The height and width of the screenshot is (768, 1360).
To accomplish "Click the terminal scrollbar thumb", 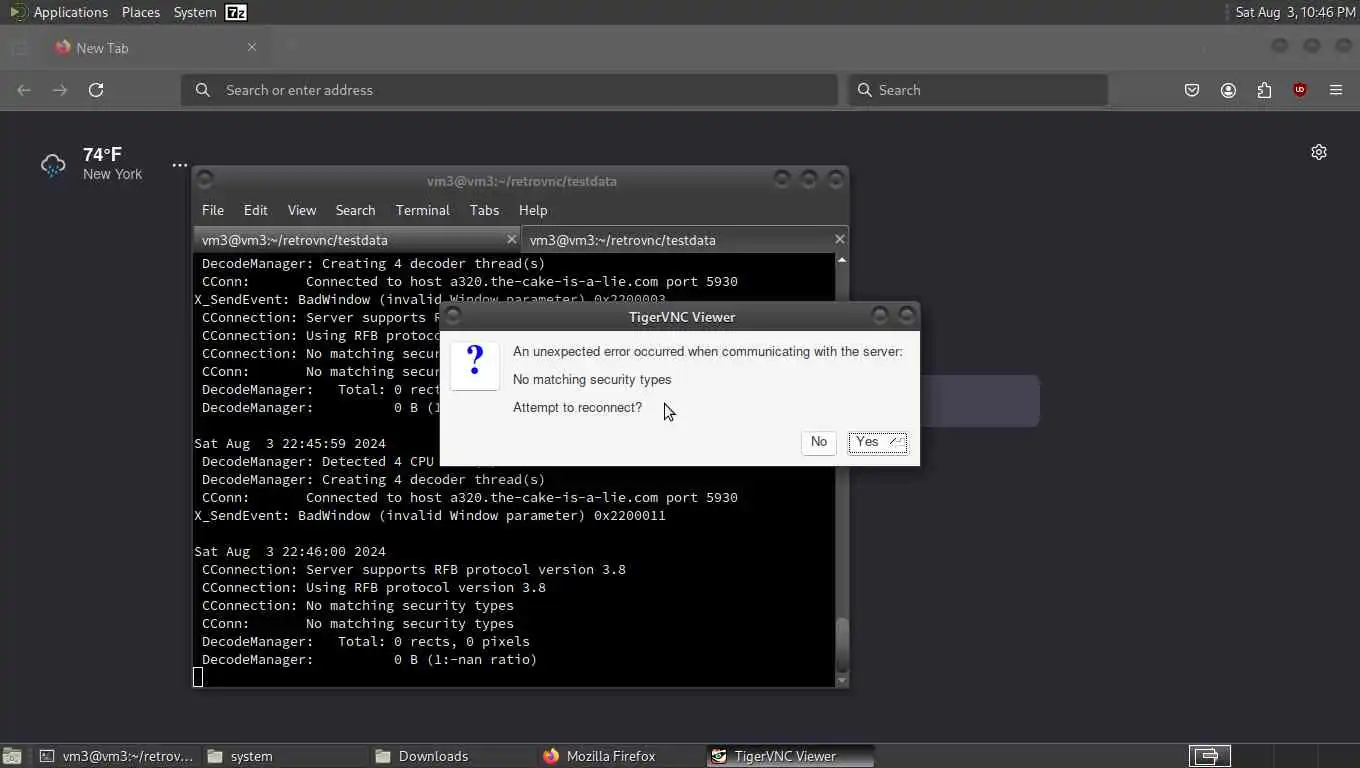I will [842, 644].
